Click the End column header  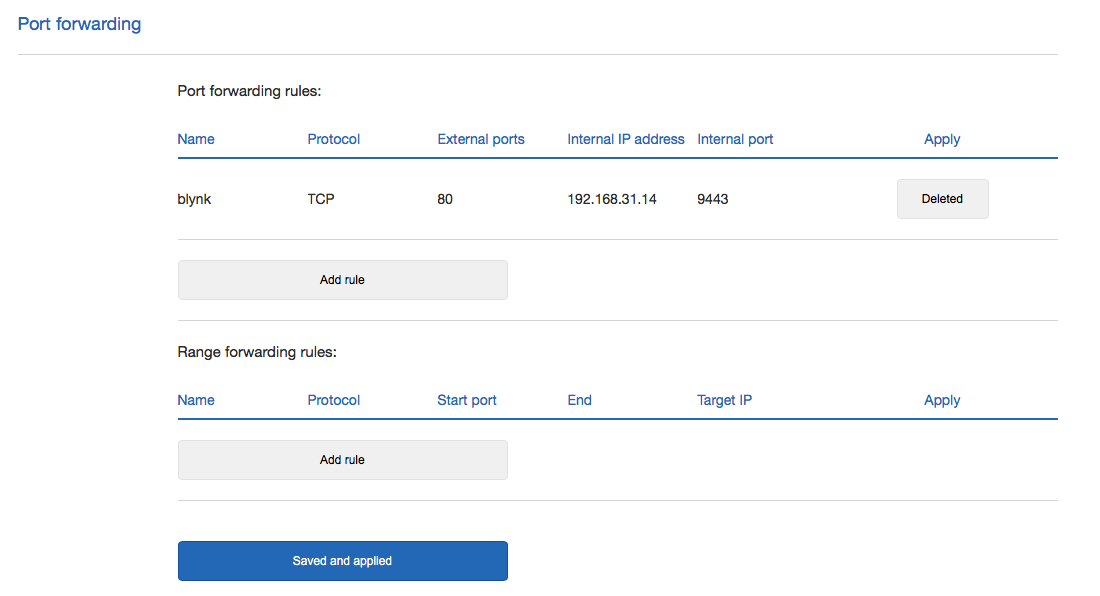[579, 400]
